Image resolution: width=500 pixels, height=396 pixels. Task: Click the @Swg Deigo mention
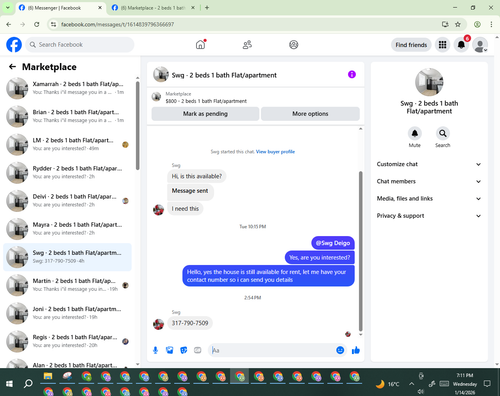click(333, 243)
